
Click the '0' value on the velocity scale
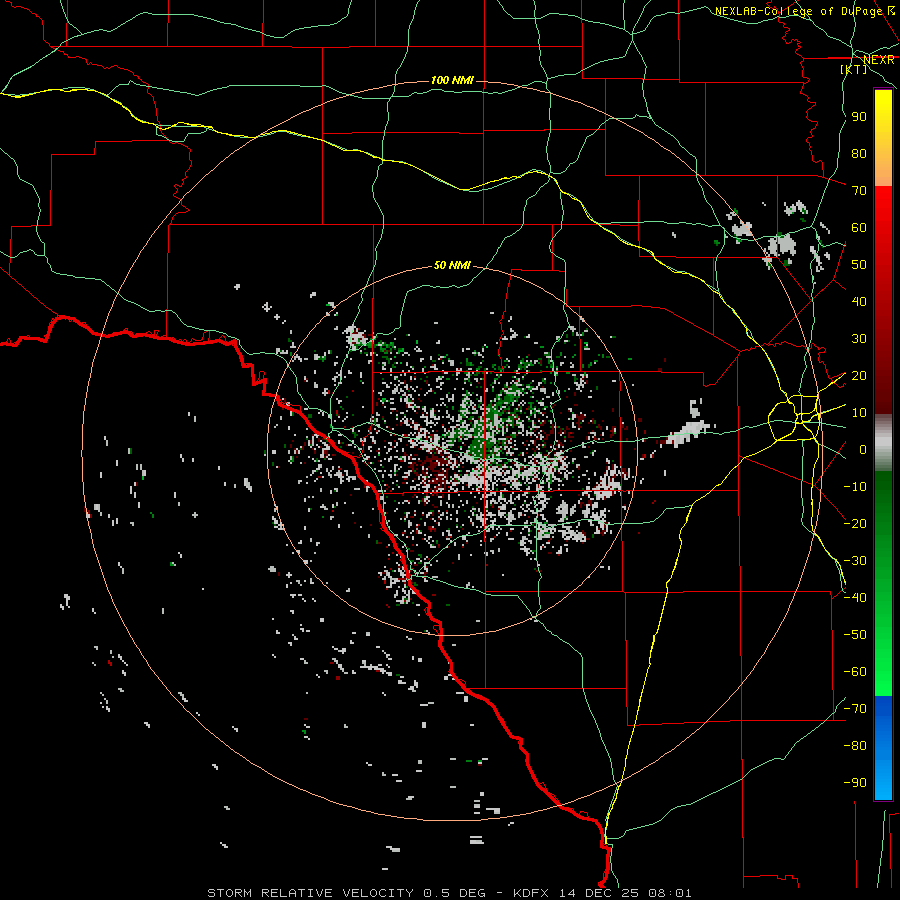pos(863,449)
